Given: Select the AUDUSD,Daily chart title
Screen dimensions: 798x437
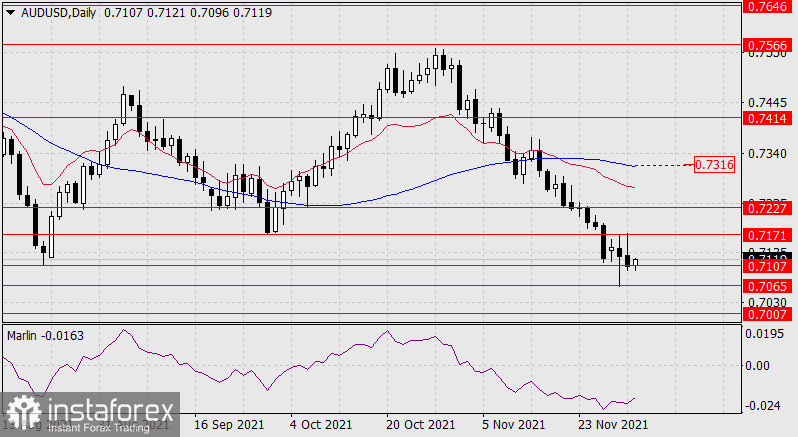Looking at the screenshot, I should pyautogui.click(x=58, y=13).
